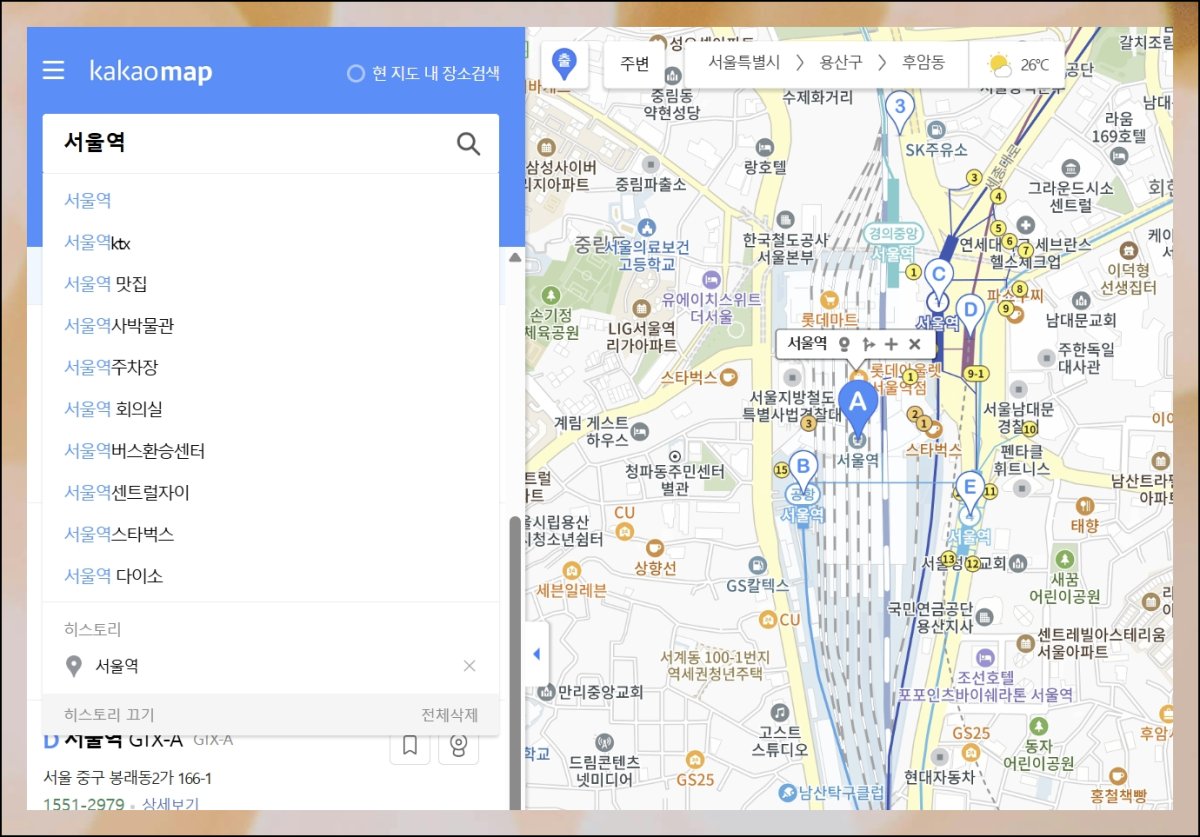Click the orange 스타벅스 label left of marker A

pos(689,378)
